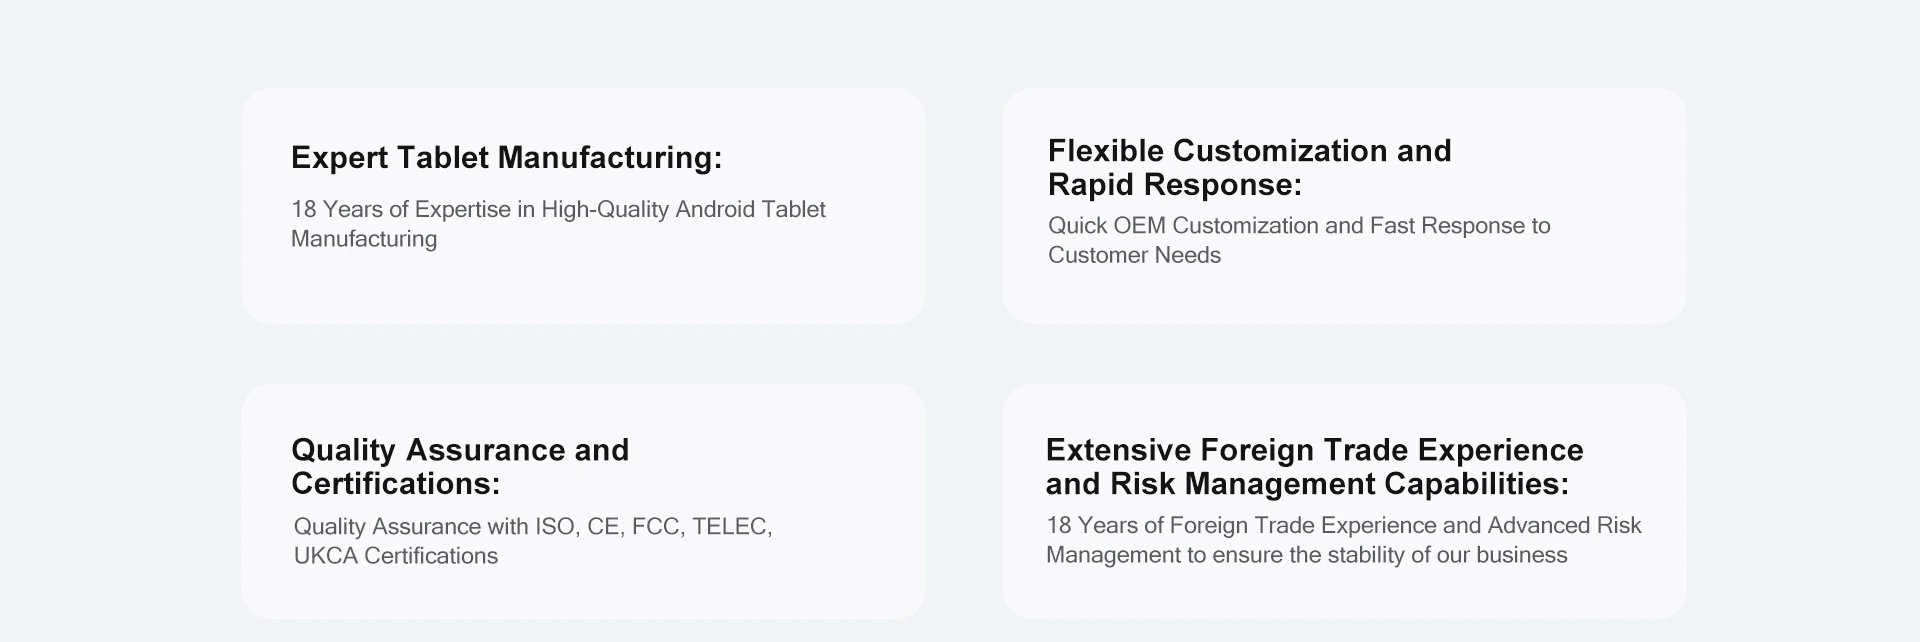The width and height of the screenshot is (1920, 642).
Task: Click the 'Certifications:' heading line
Action: (395, 484)
